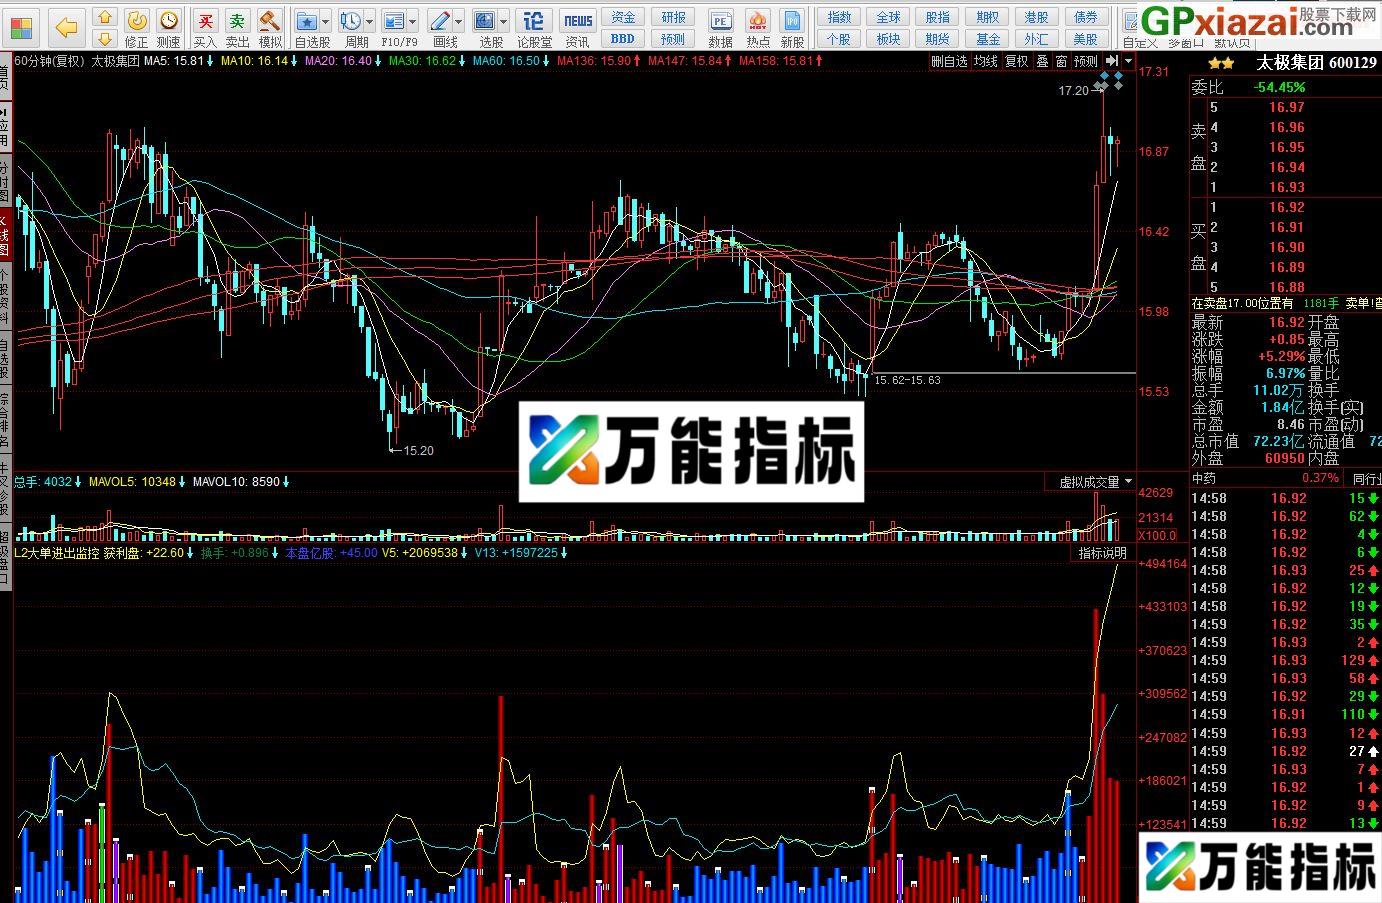
Task: Open the 指标说明 indicator explanation
Action: click(1102, 552)
